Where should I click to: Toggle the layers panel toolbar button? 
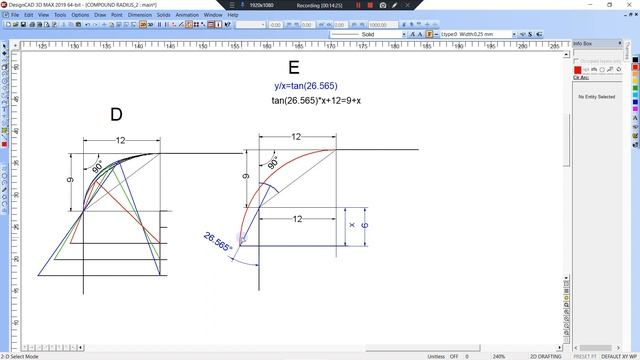(x=211, y=24)
